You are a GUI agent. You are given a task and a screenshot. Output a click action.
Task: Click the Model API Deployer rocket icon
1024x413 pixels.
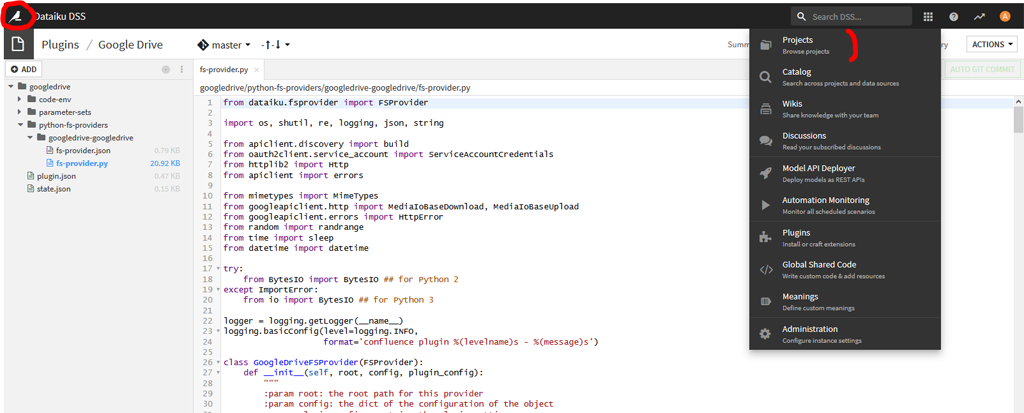(x=766, y=173)
